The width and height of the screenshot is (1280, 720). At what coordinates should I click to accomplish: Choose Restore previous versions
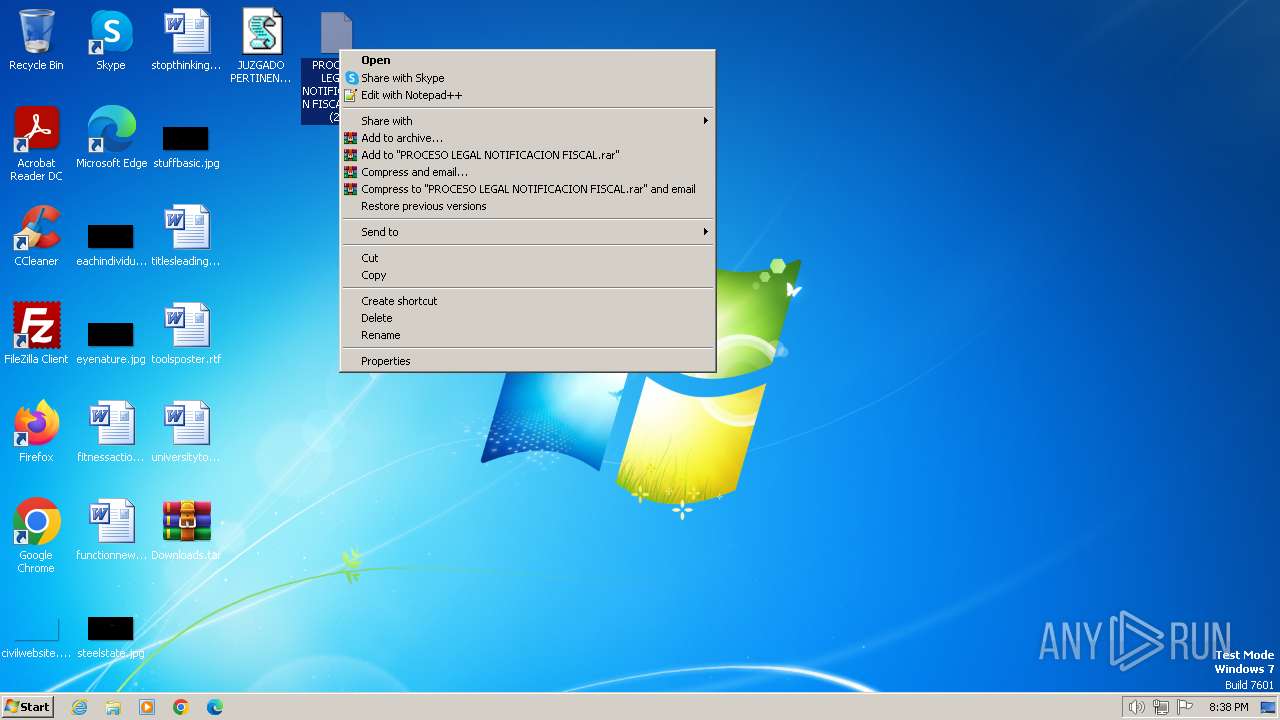coord(528,206)
